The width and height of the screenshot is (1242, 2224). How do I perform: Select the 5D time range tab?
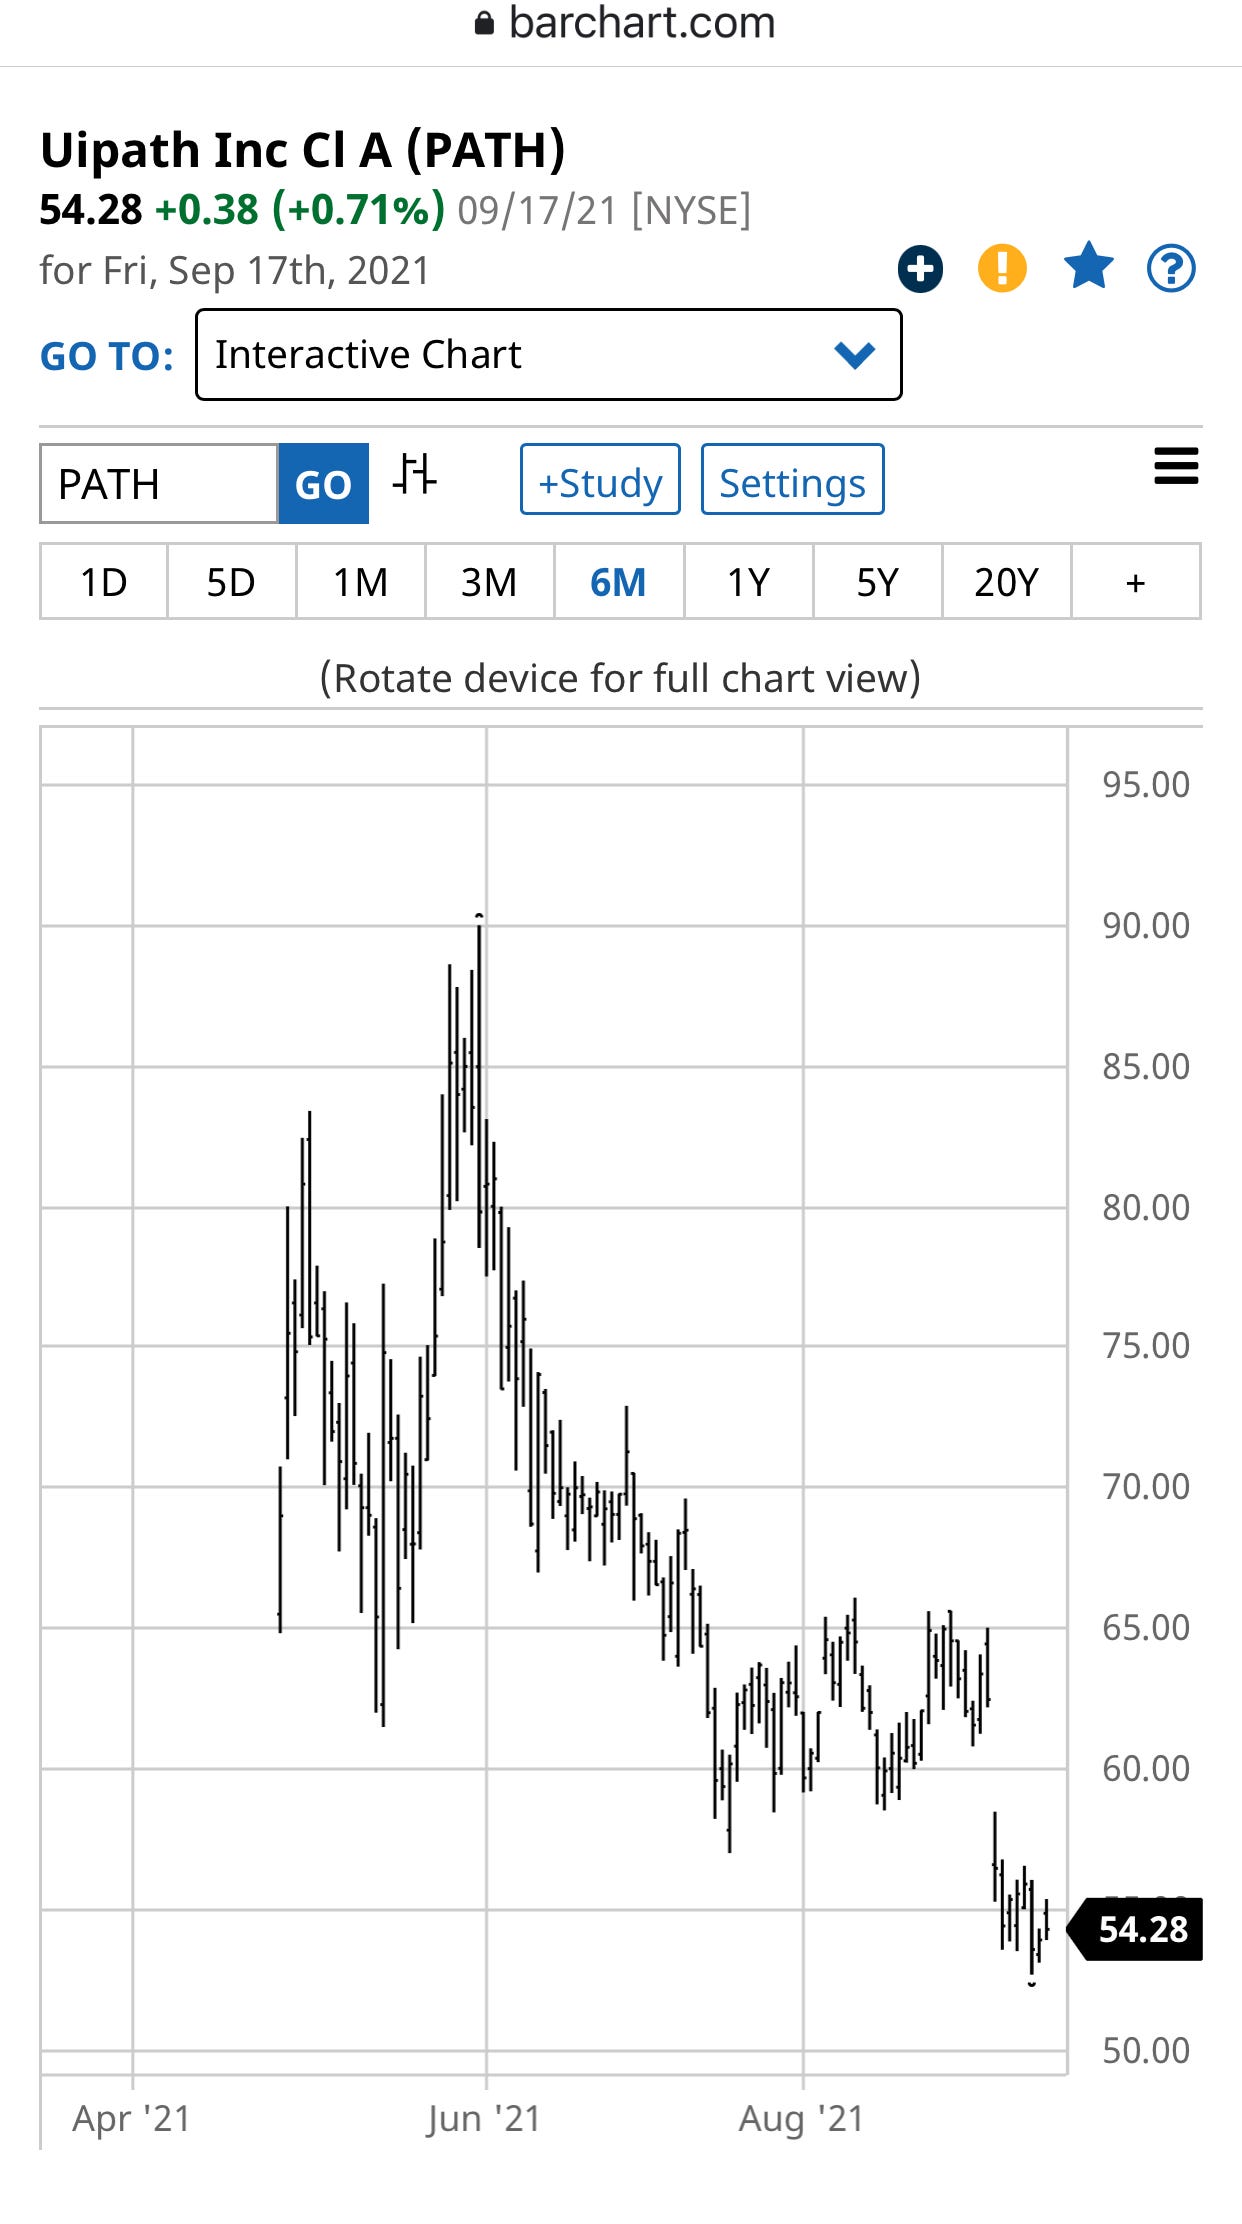point(231,582)
